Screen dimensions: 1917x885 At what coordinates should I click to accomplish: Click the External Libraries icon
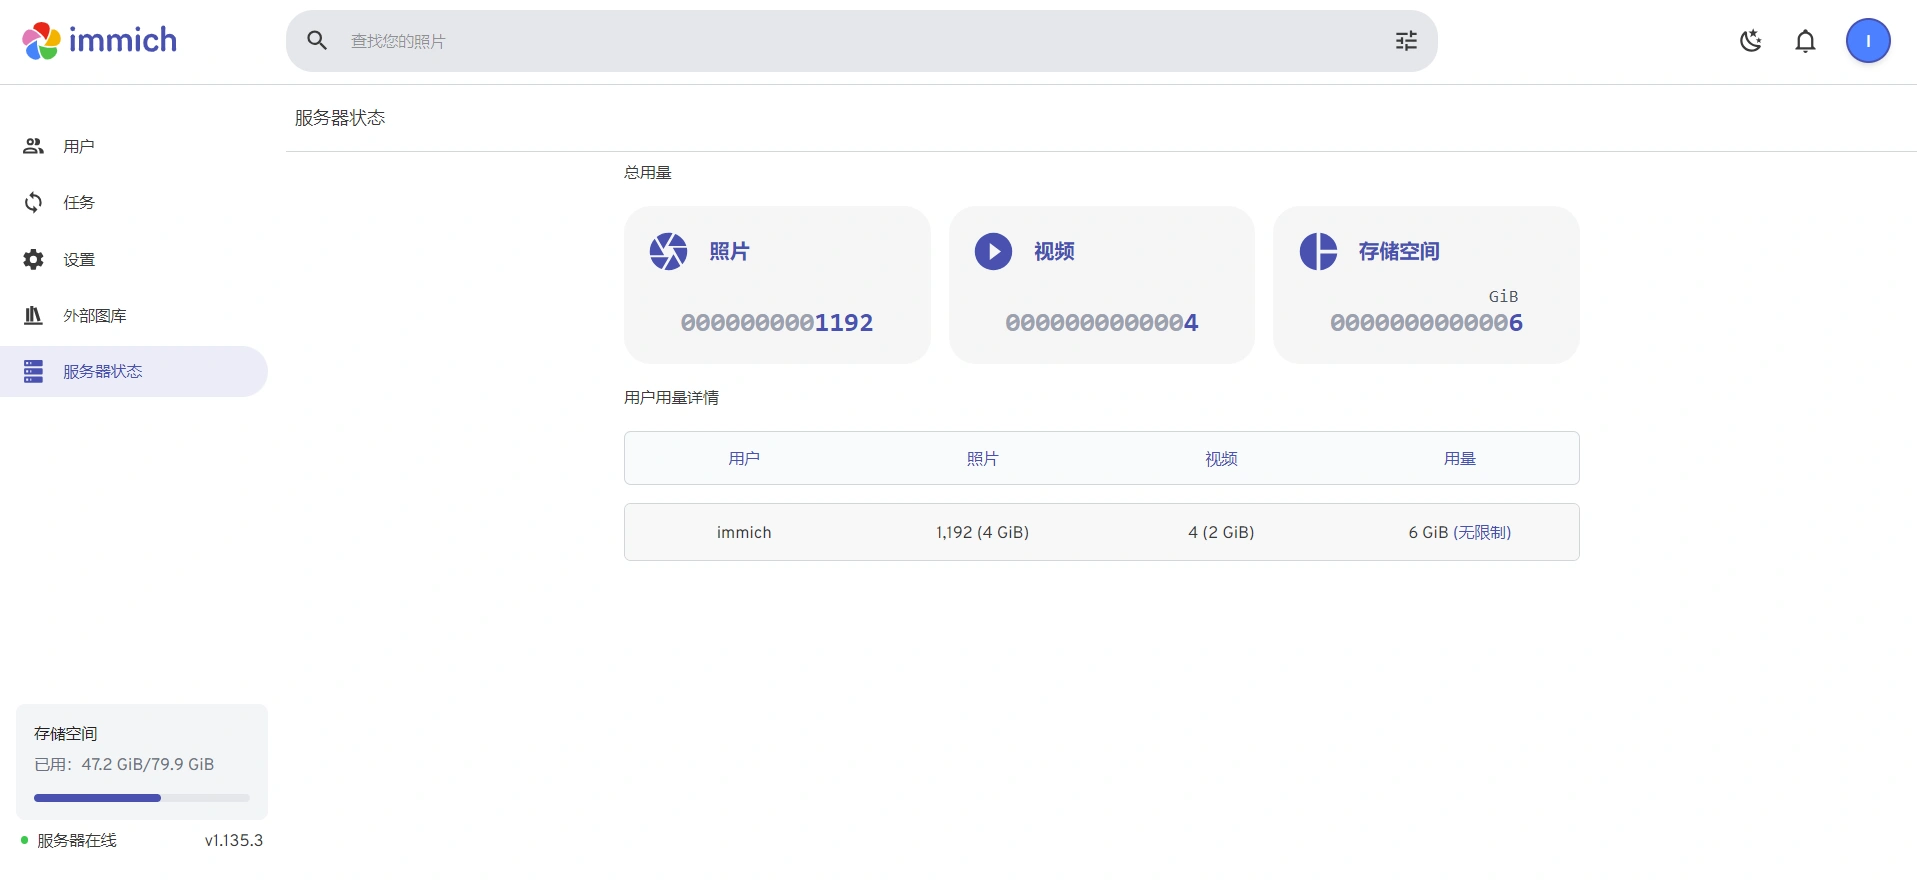coord(33,316)
